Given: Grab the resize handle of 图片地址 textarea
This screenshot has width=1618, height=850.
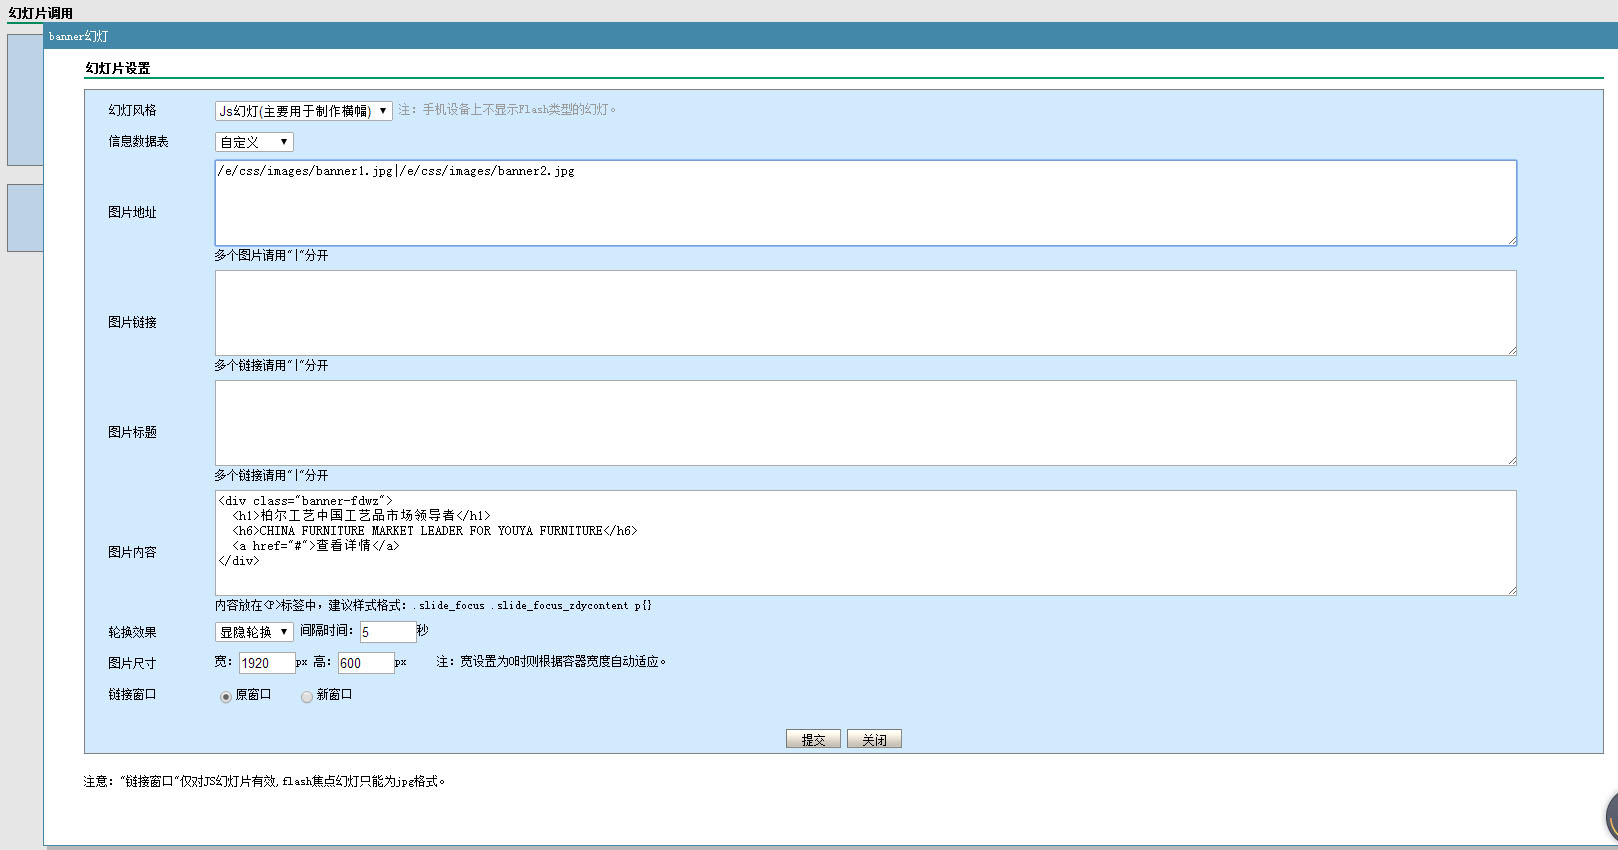Looking at the screenshot, I should pyautogui.click(x=1512, y=241).
